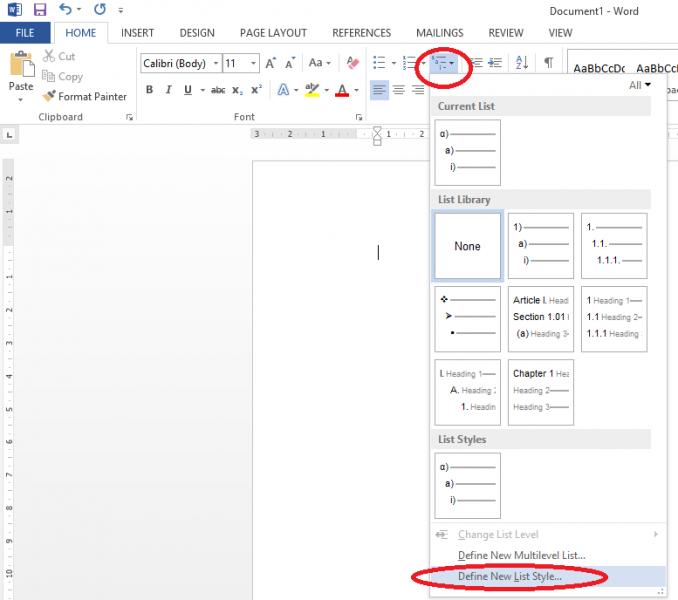The image size is (678, 600).
Task: Click the Save icon in quick access toolbar
Action: click(x=40, y=10)
